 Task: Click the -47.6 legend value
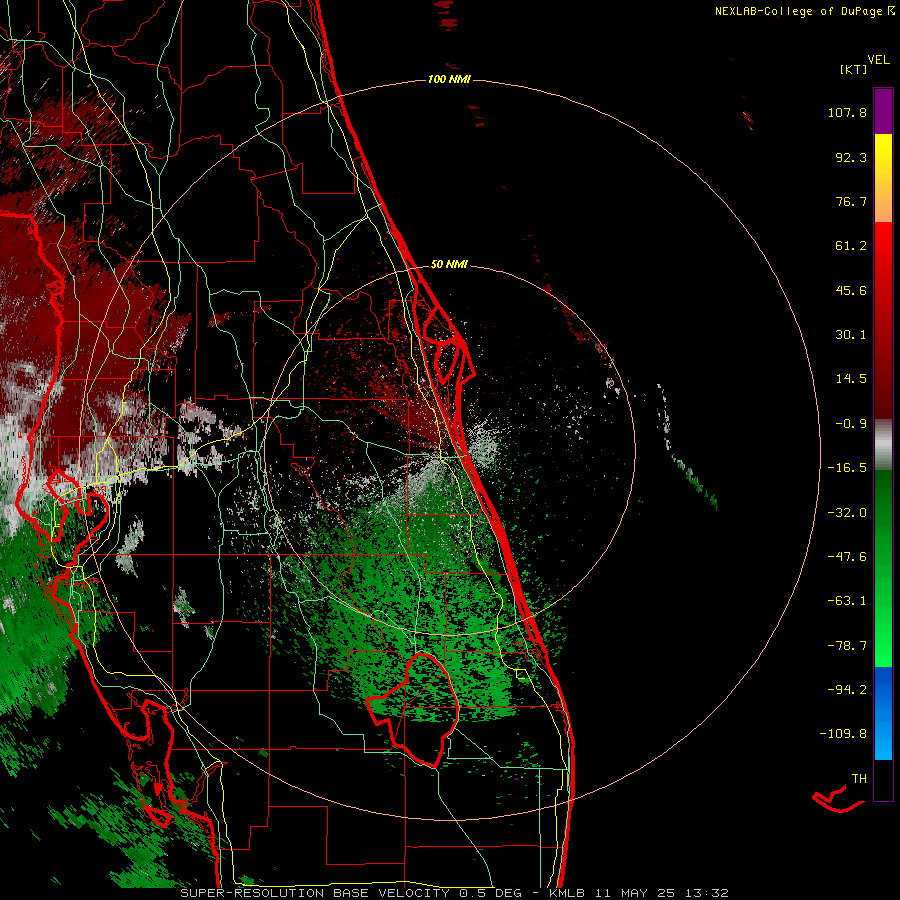point(847,557)
